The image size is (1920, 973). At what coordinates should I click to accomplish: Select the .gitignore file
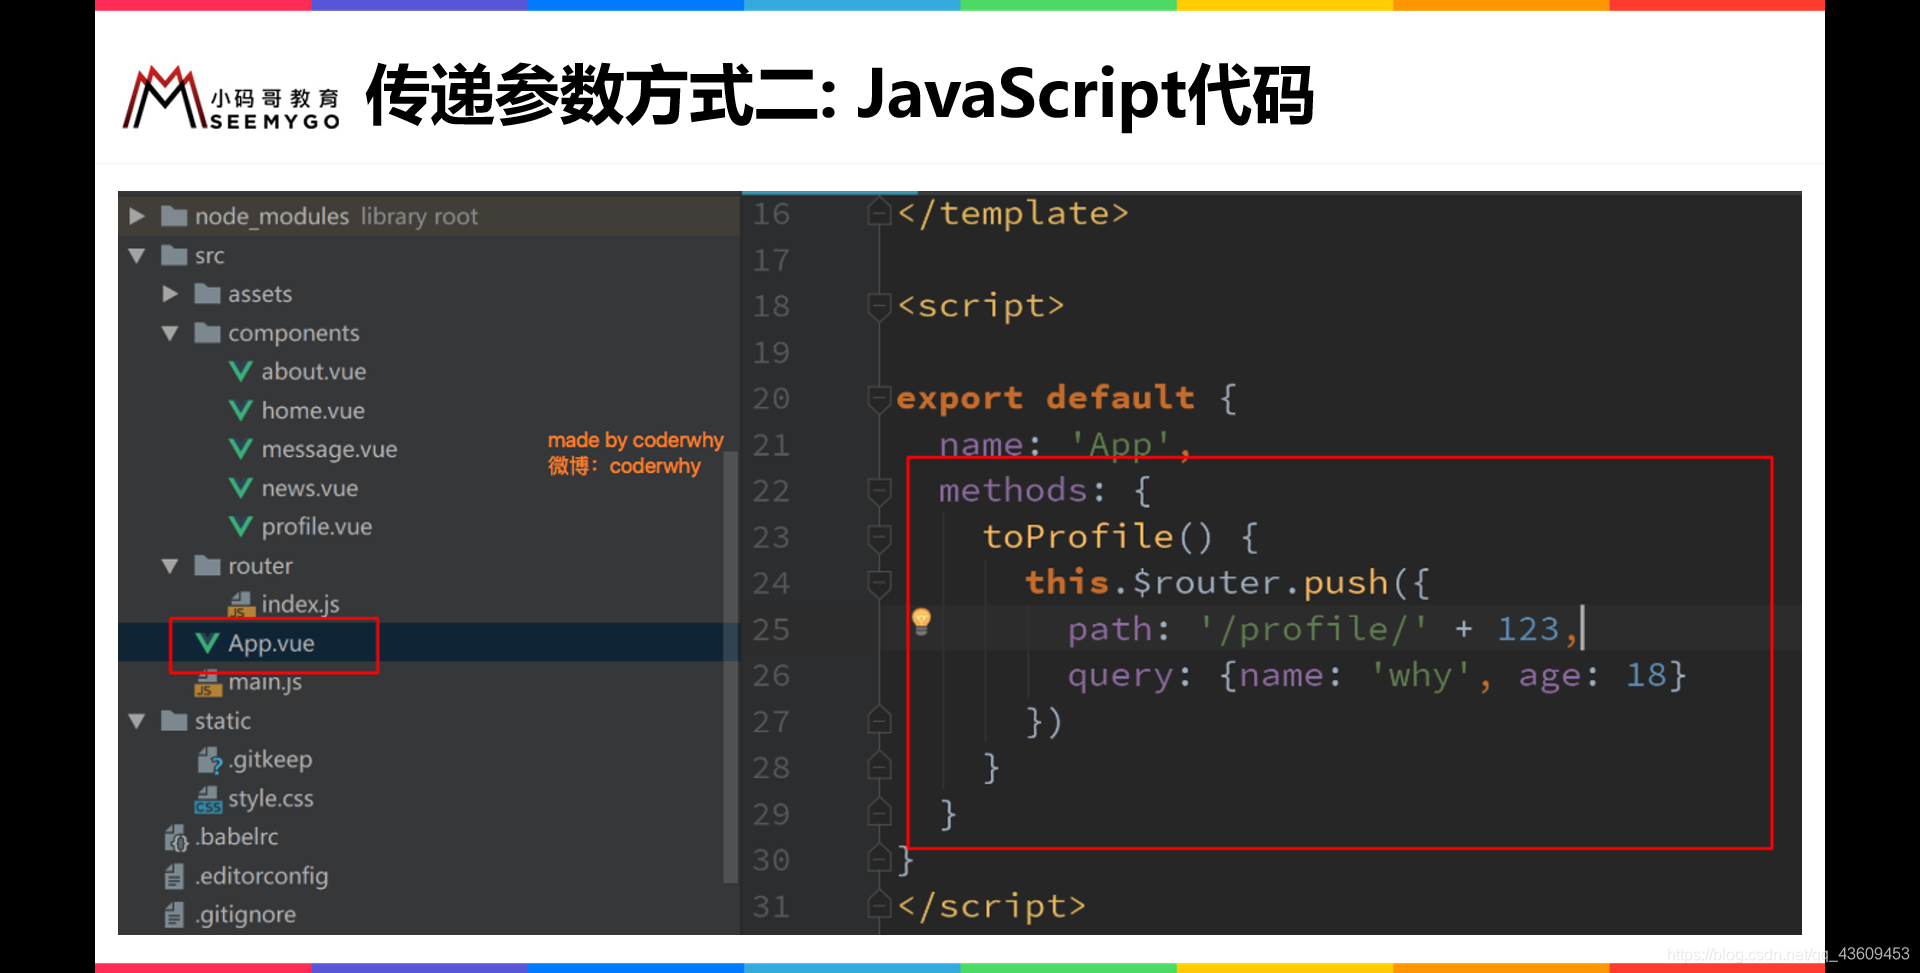click(245, 915)
